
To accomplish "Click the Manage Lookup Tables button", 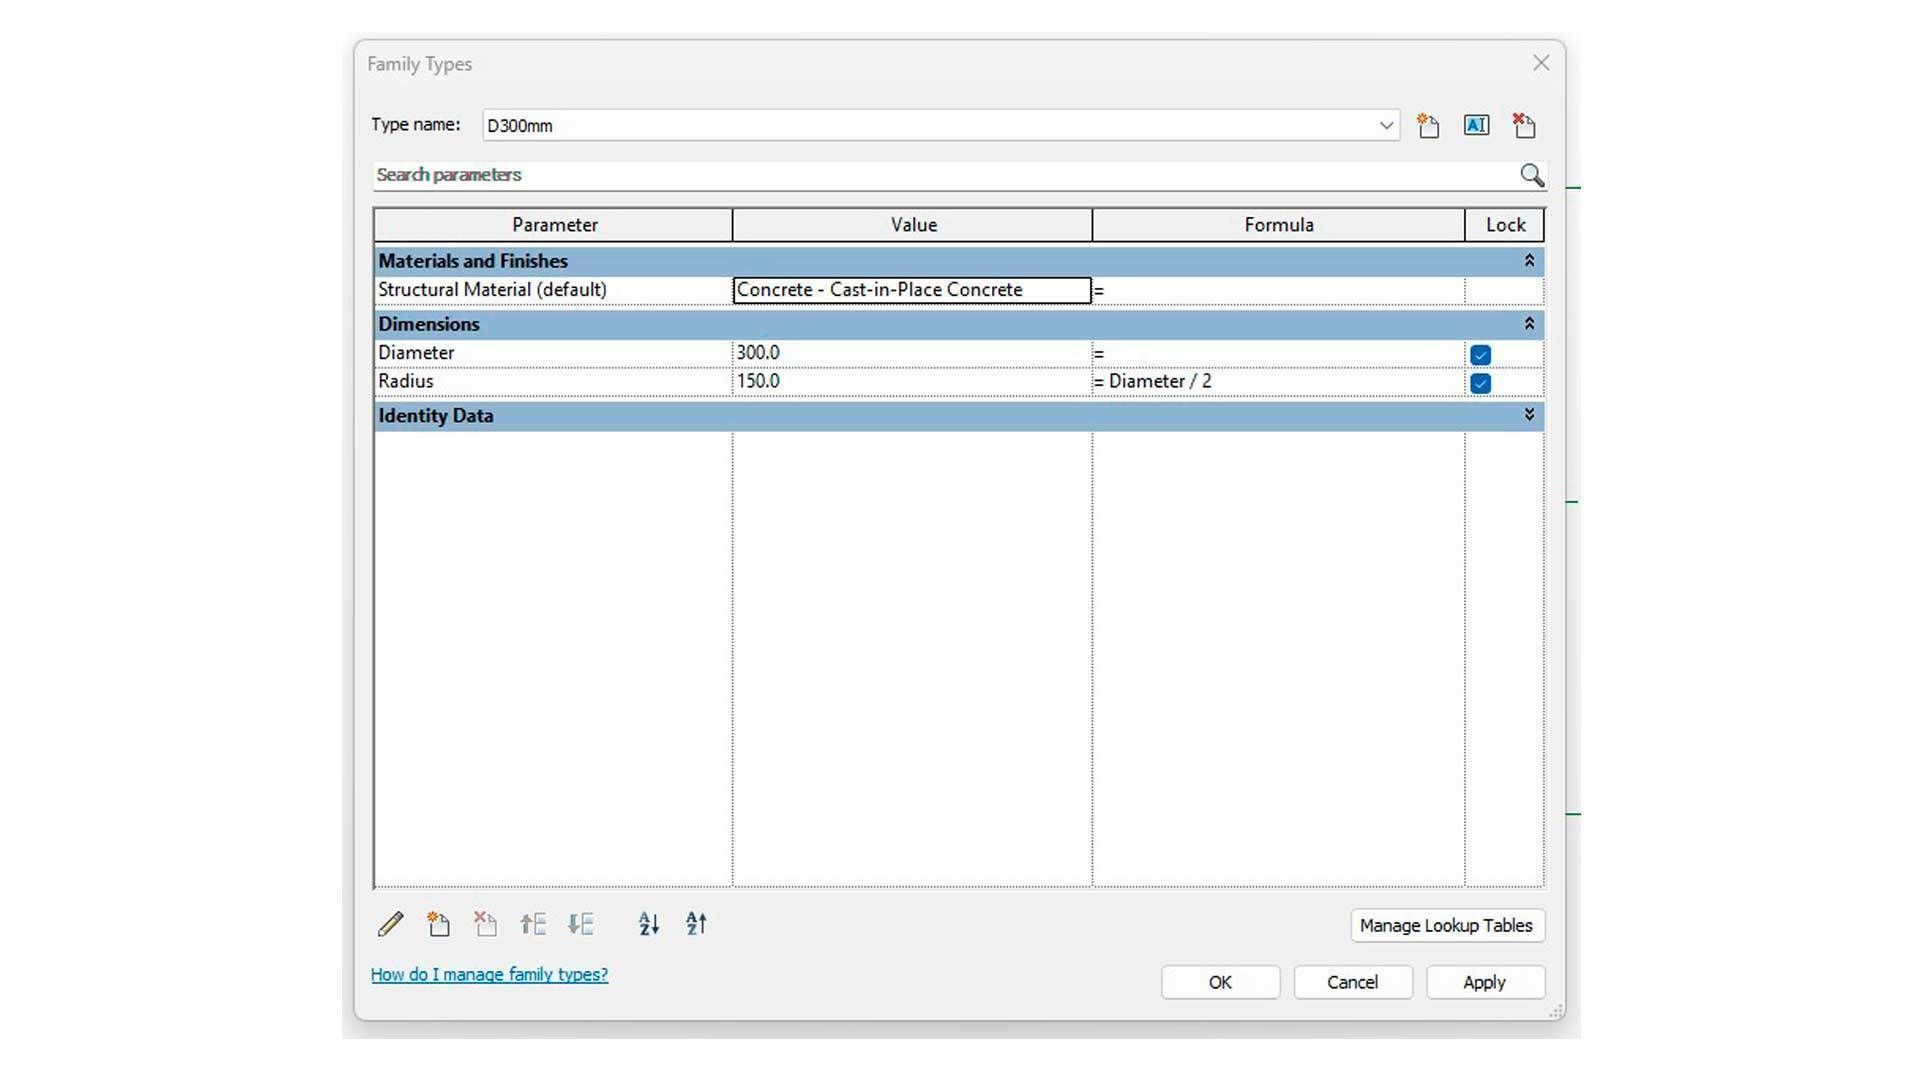I will click(x=1446, y=926).
